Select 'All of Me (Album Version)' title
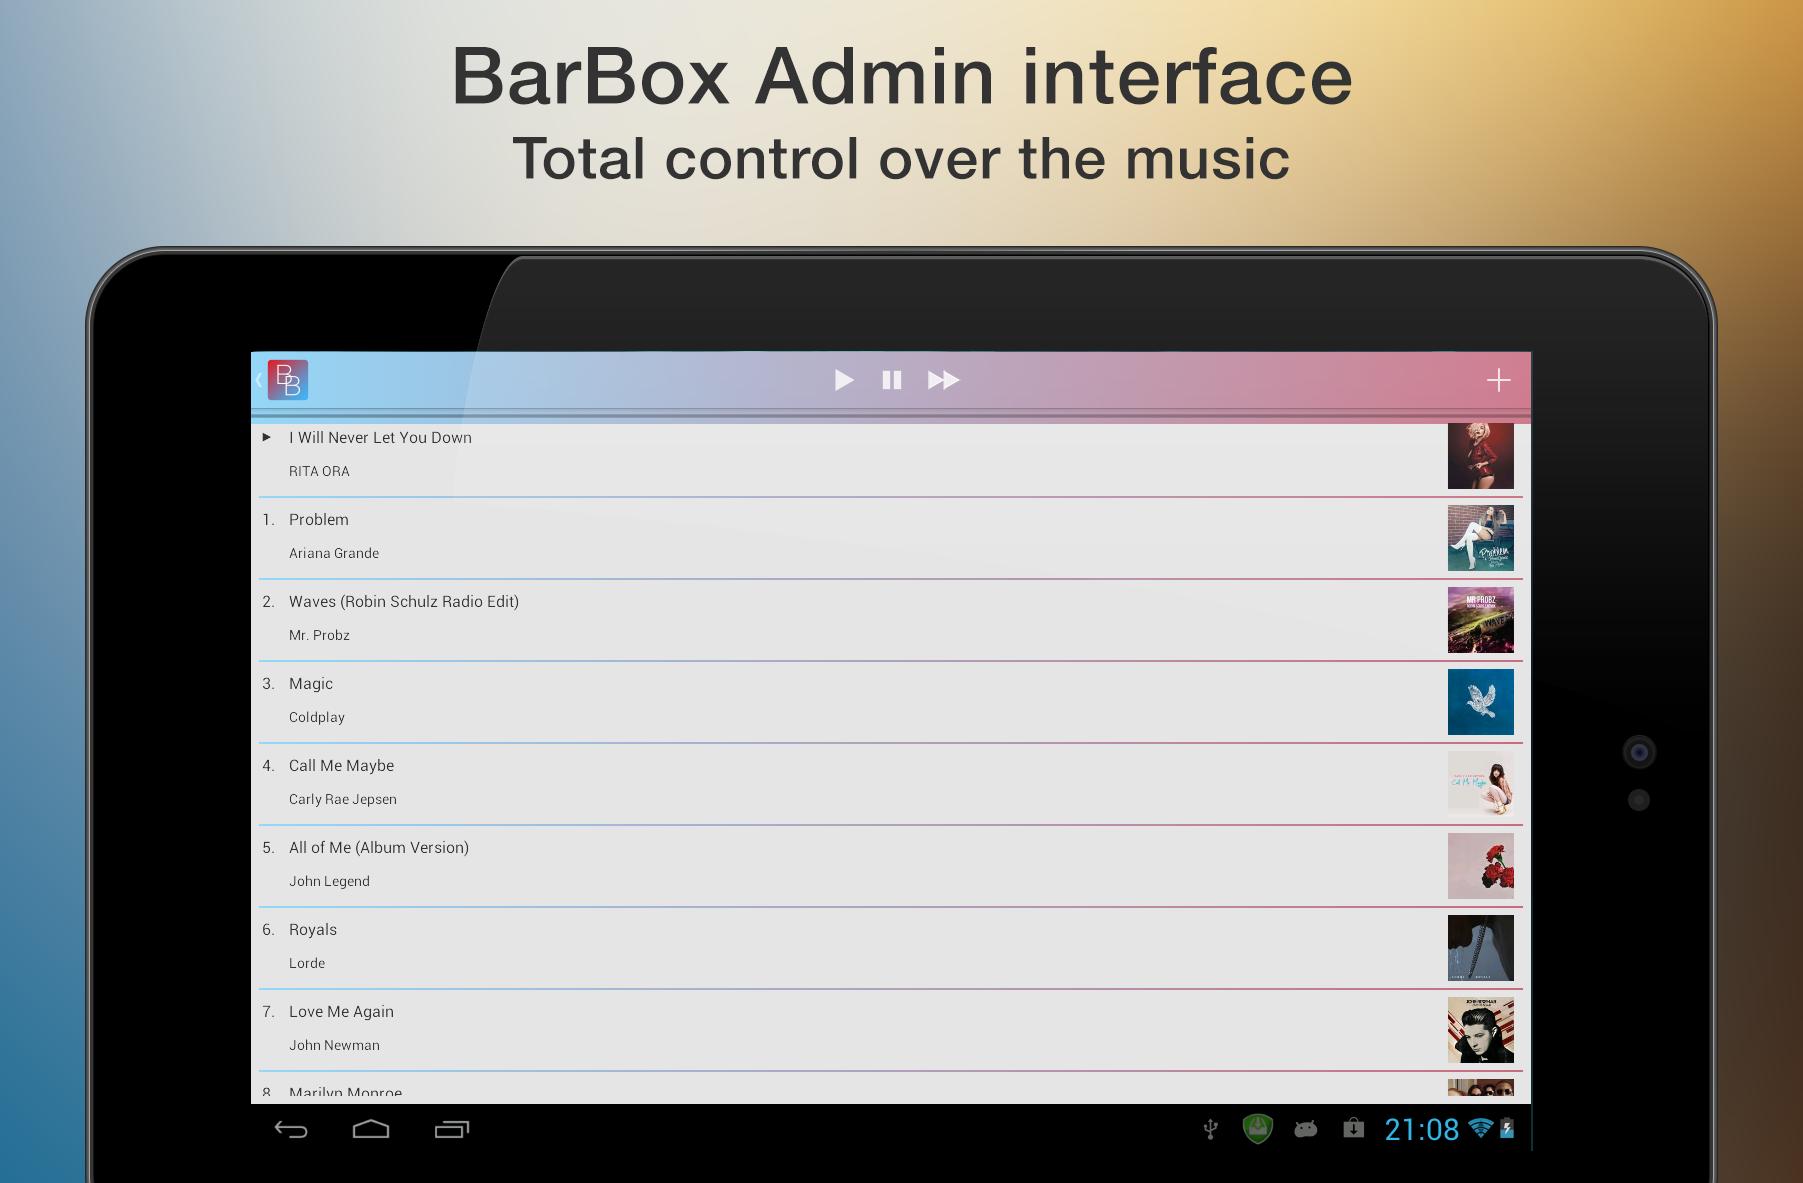Viewport: 1803px width, 1183px height. click(379, 847)
